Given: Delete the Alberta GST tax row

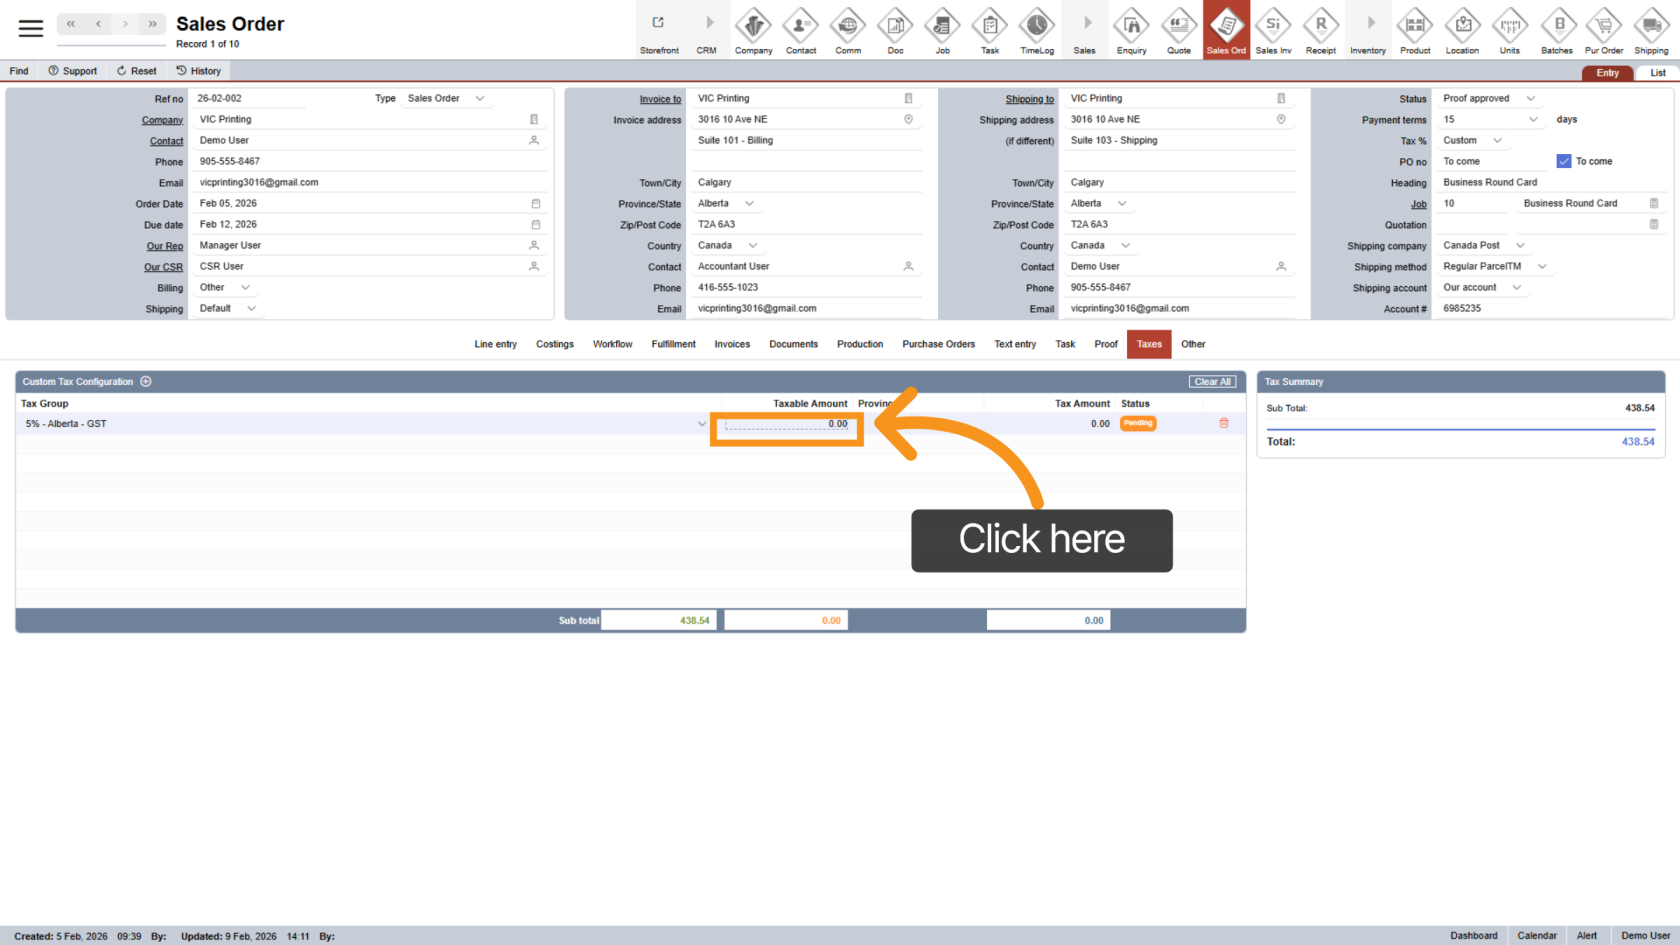Looking at the screenshot, I should pos(1223,424).
